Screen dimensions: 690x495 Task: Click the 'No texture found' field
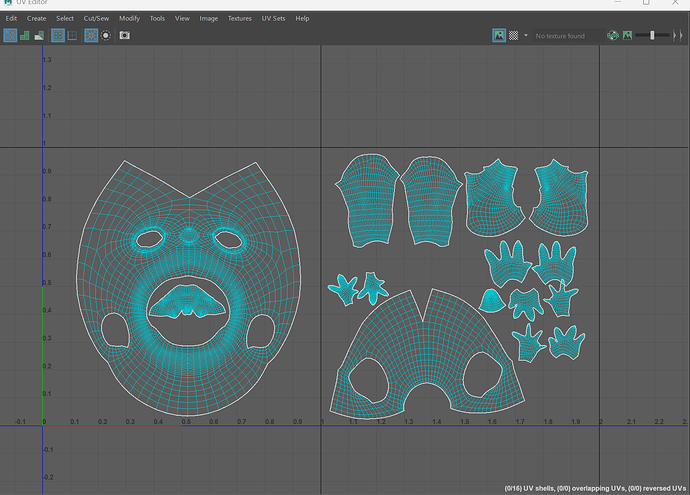[567, 36]
